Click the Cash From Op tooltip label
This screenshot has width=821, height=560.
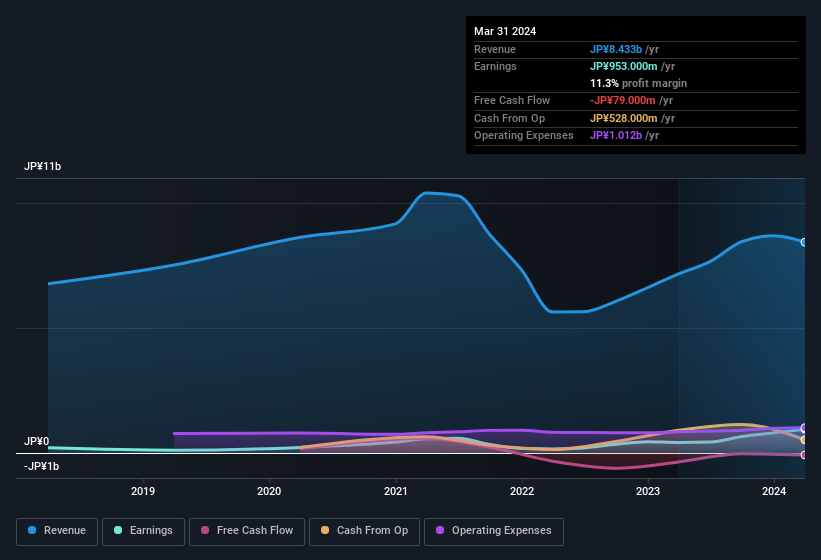pos(509,118)
